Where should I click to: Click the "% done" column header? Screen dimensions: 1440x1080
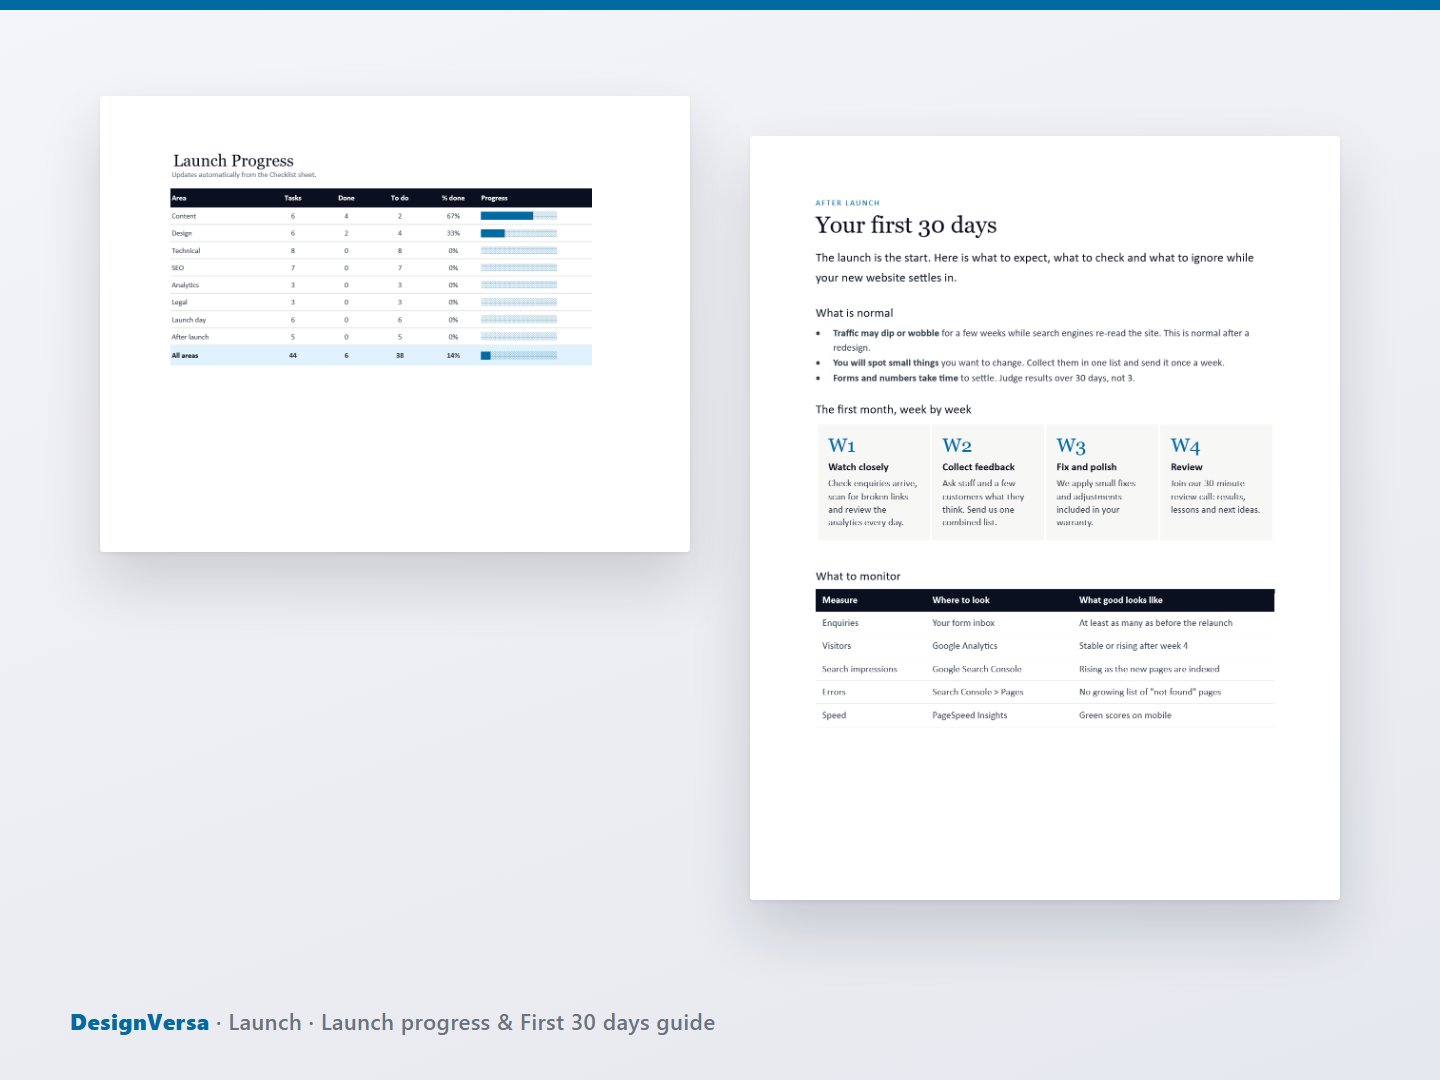coord(453,198)
